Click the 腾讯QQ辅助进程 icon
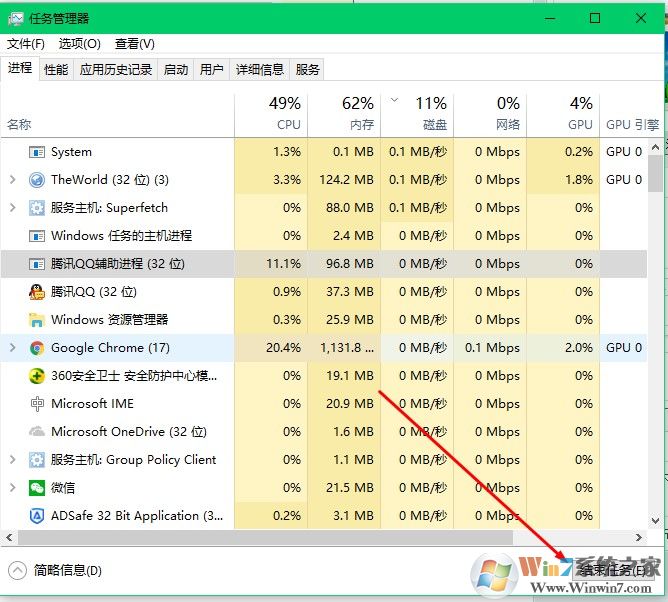This screenshot has height=602, width=668. tap(37, 264)
